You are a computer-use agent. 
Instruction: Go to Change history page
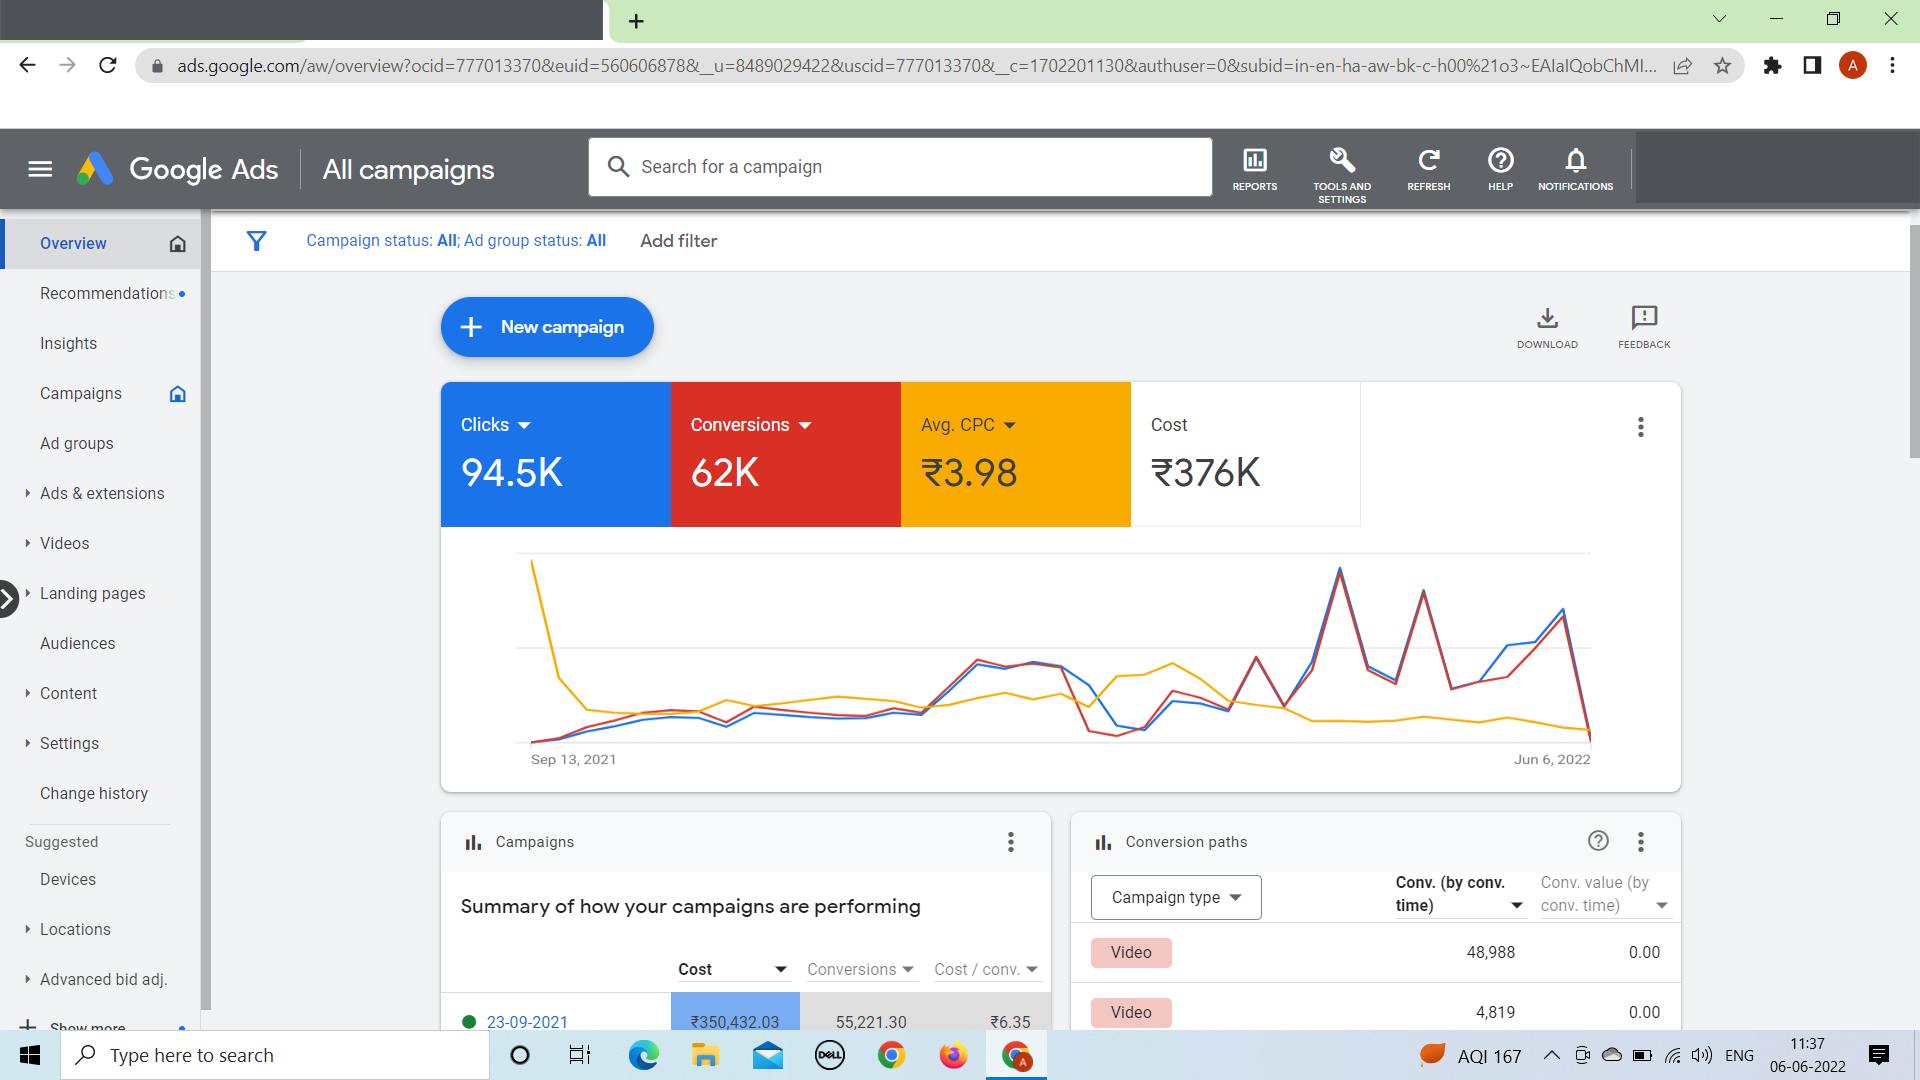click(94, 793)
